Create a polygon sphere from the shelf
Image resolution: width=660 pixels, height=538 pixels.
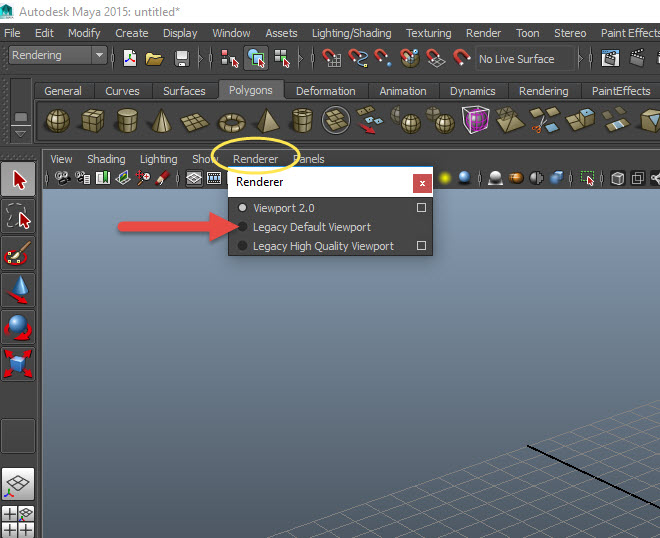click(58, 121)
